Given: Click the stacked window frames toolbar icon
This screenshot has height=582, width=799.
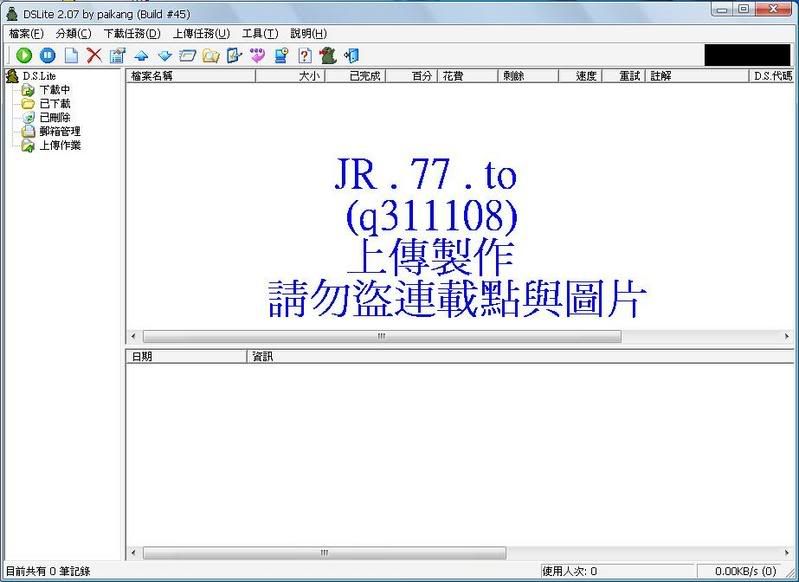Looking at the screenshot, I should pyautogui.click(x=188, y=56).
